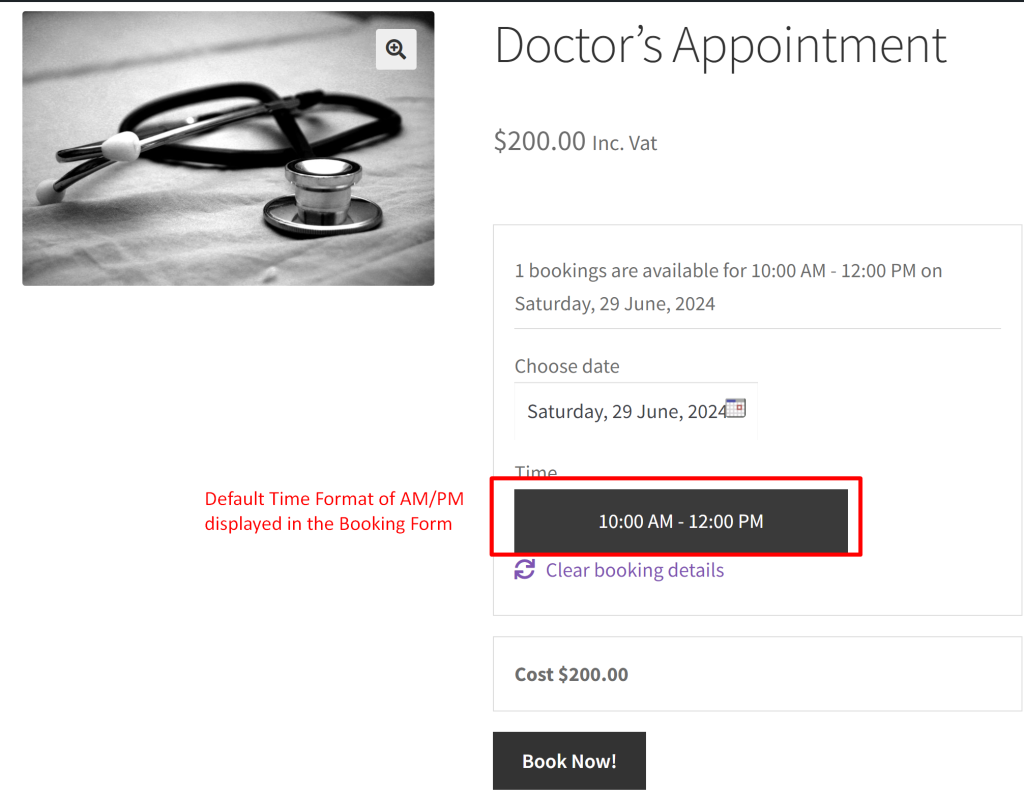Click the Time label above the slot
The image size is (1024, 800).
point(536,472)
